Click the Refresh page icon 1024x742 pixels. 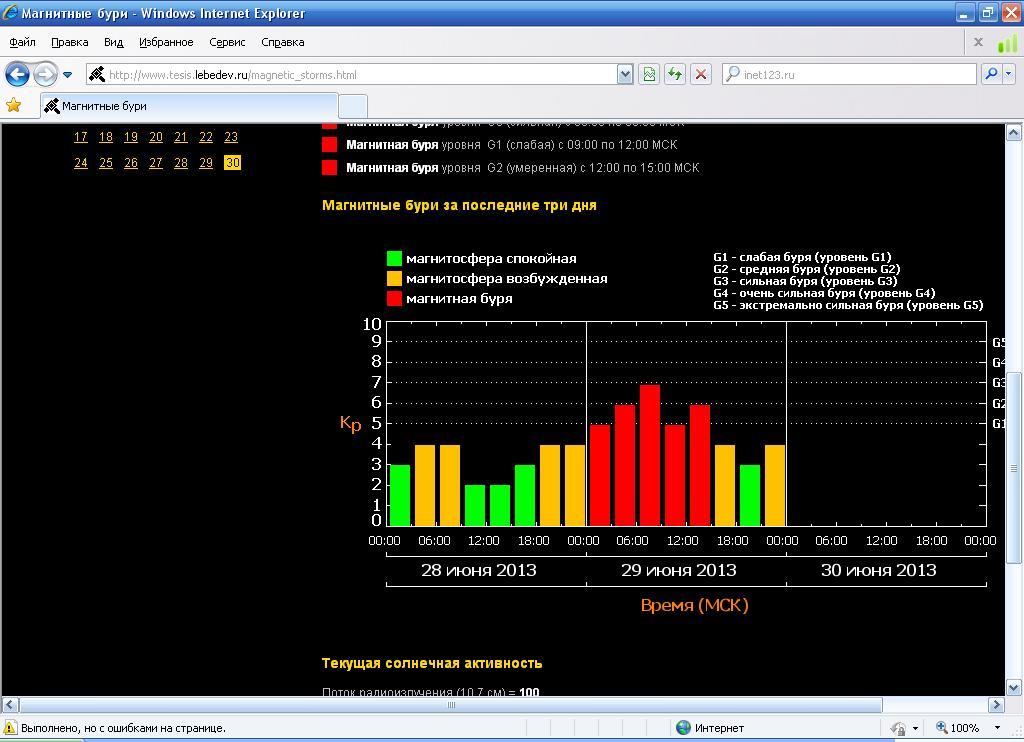pyautogui.click(x=675, y=74)
